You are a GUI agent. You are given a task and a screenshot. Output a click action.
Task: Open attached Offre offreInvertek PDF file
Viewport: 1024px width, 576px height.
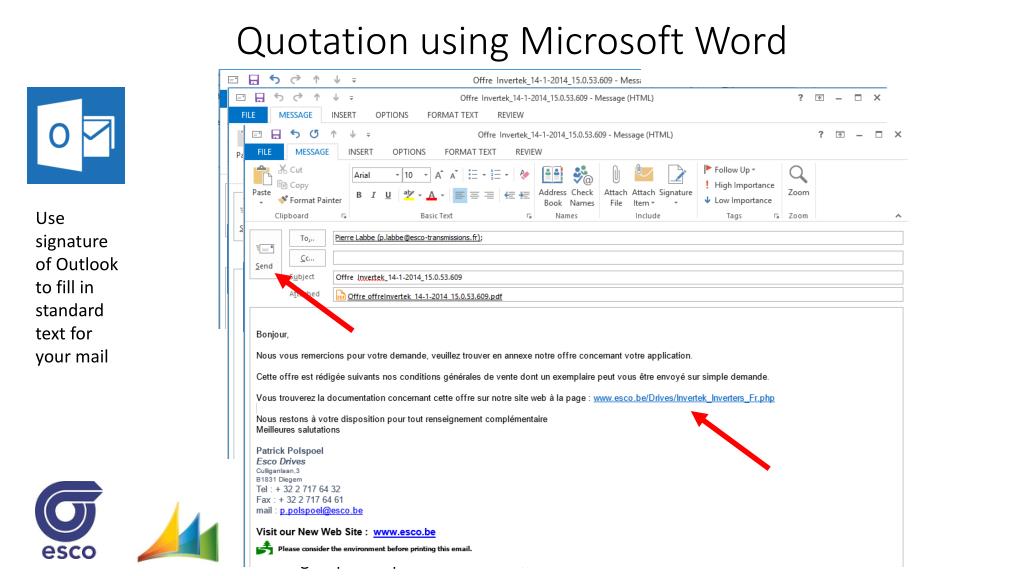tap(419, 296)
